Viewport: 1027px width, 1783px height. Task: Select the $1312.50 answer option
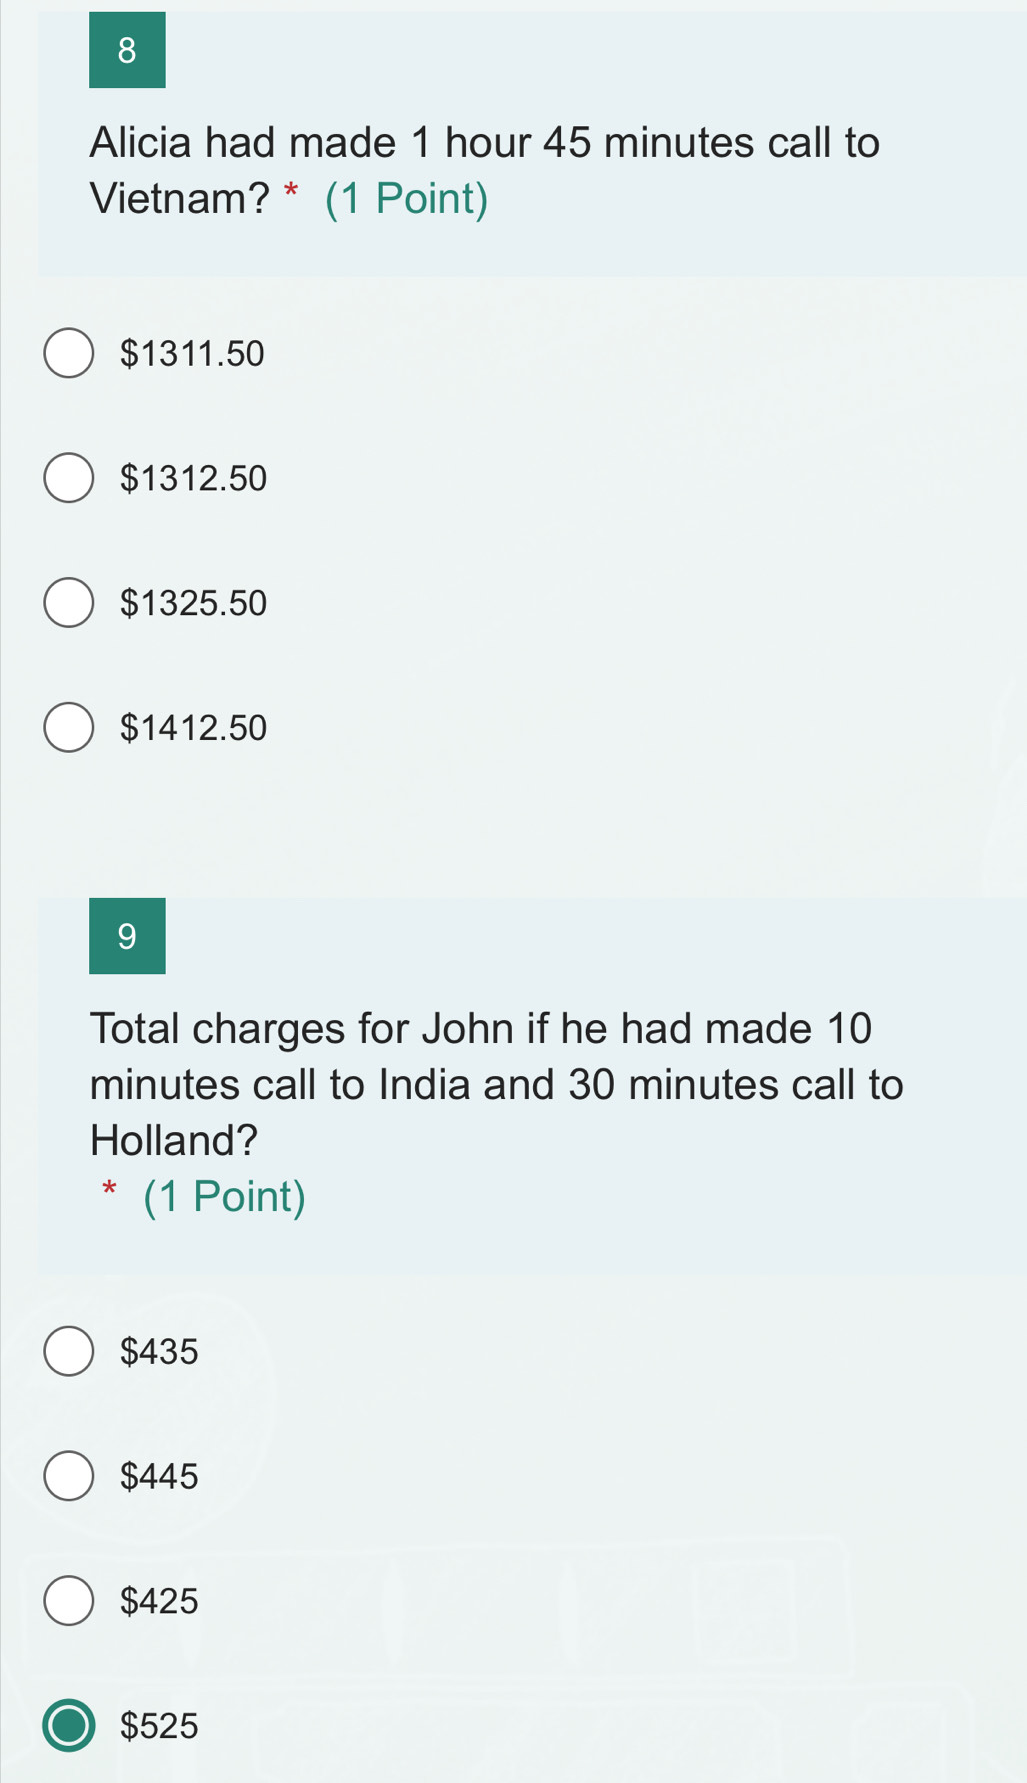pos(68,478)
